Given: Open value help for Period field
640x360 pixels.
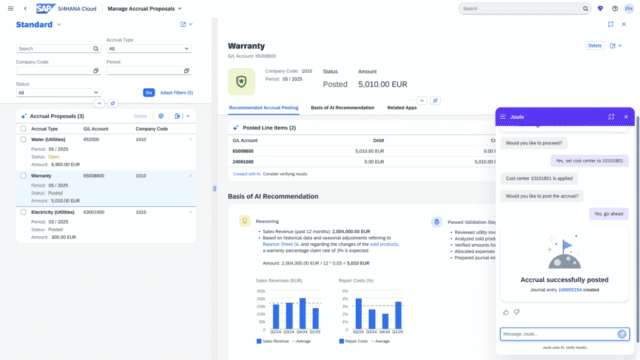Looking at the screenshot, I should 187,71.
